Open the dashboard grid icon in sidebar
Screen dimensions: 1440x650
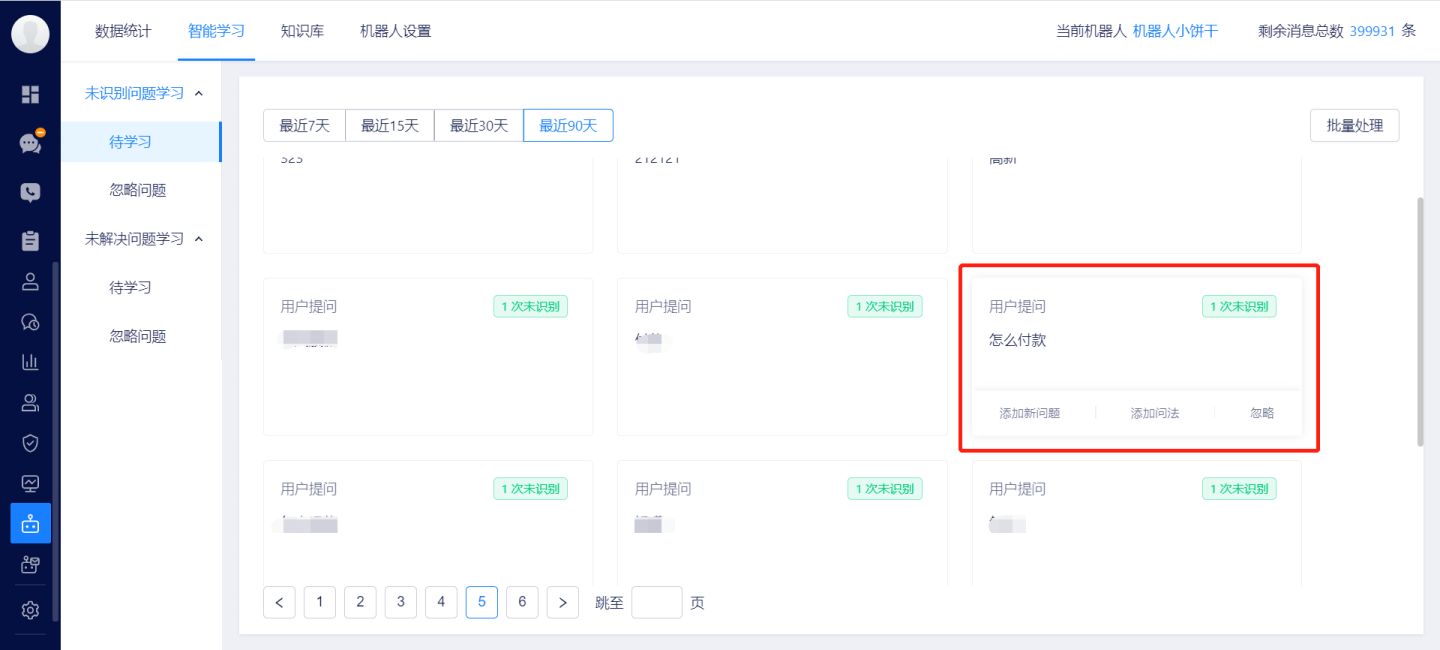coord(30,94)
